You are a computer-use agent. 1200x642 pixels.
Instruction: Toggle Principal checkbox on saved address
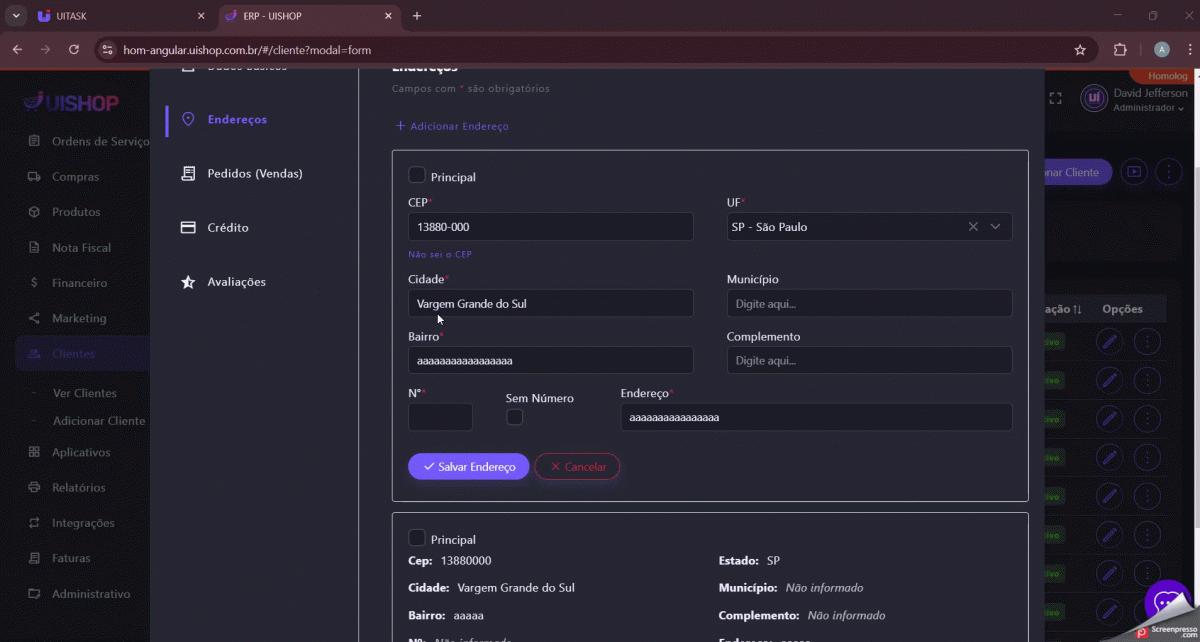[x=417, y=538]
